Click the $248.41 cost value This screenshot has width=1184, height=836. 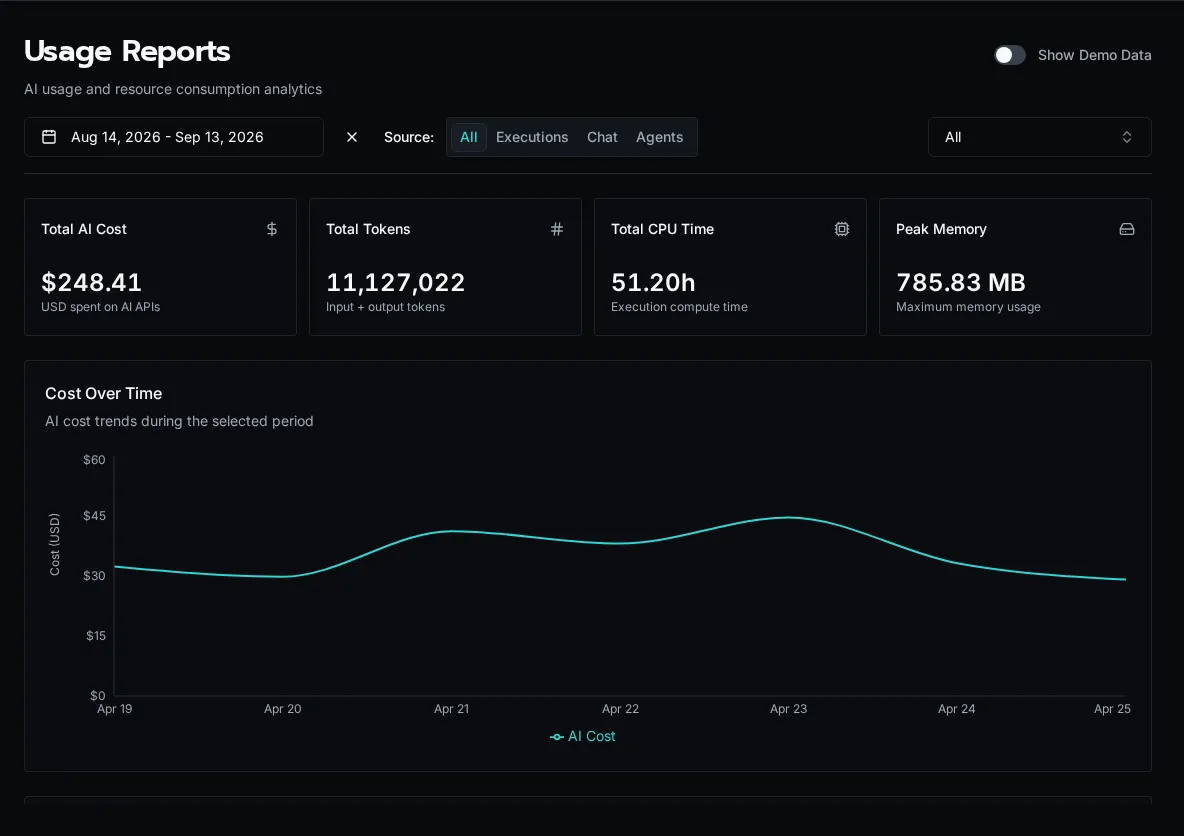tap(91, 282)
